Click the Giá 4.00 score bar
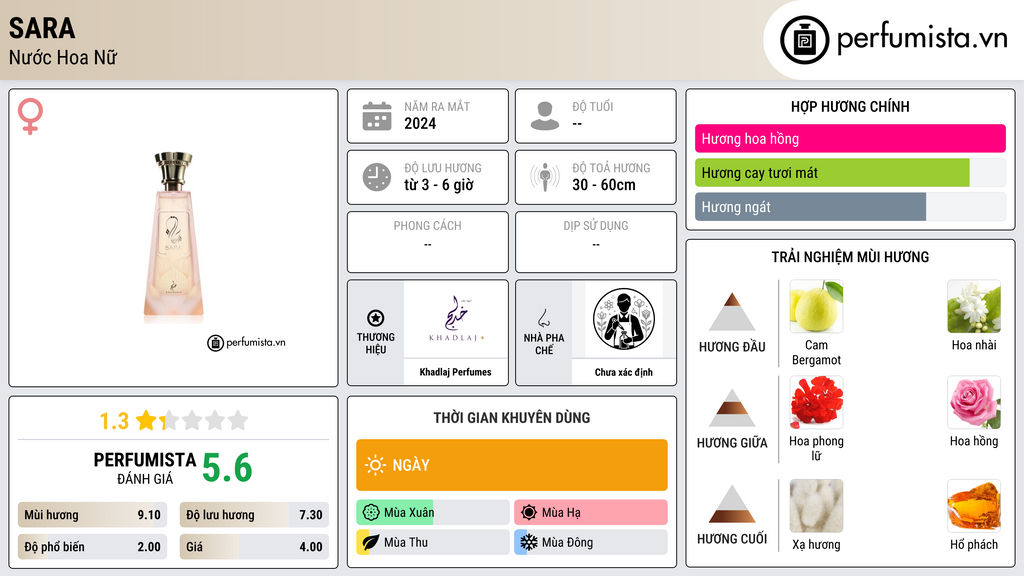 (x=254, y=547)
